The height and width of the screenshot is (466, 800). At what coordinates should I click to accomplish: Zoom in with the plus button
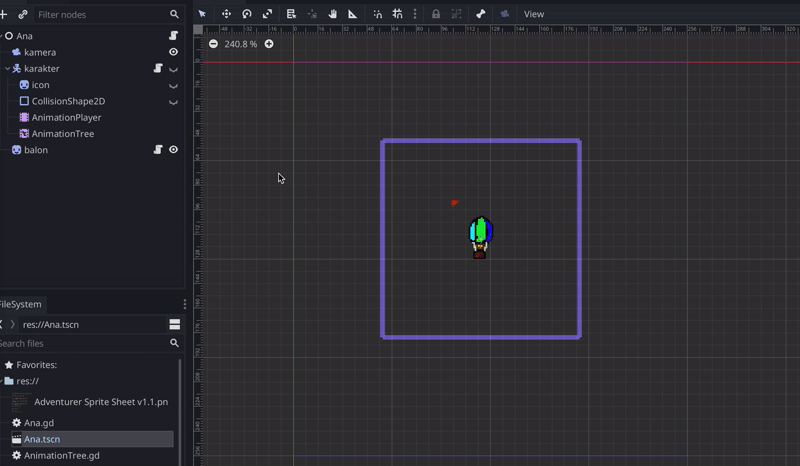point(269,44)
